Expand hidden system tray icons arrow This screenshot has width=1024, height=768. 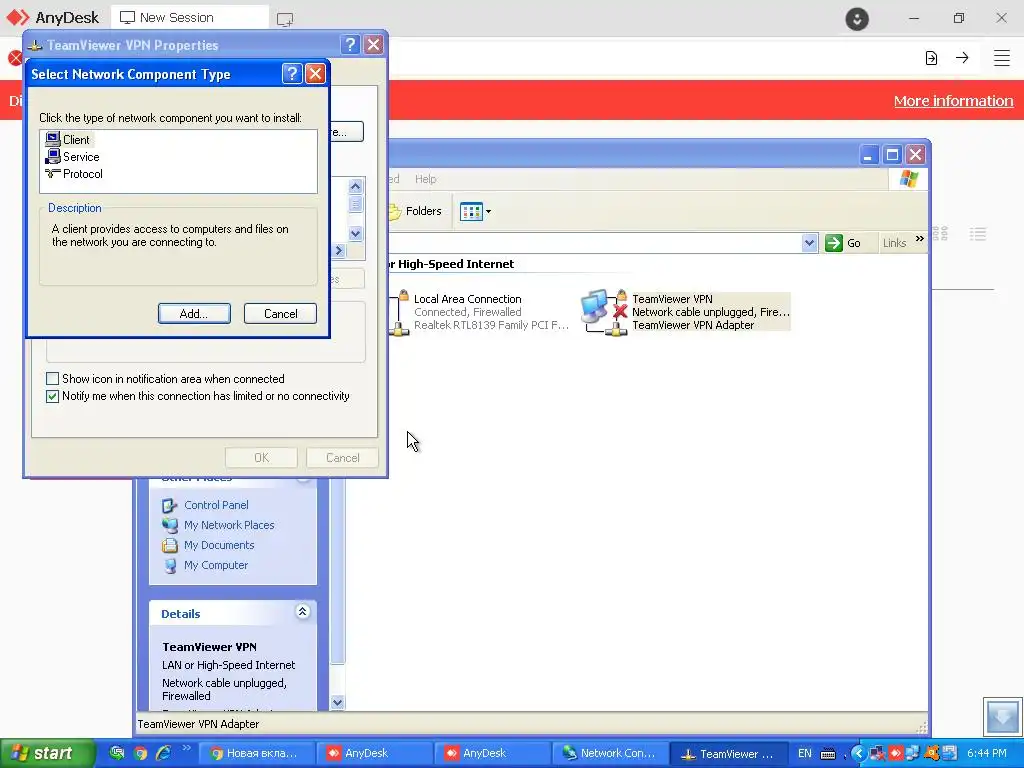point(858,754)
